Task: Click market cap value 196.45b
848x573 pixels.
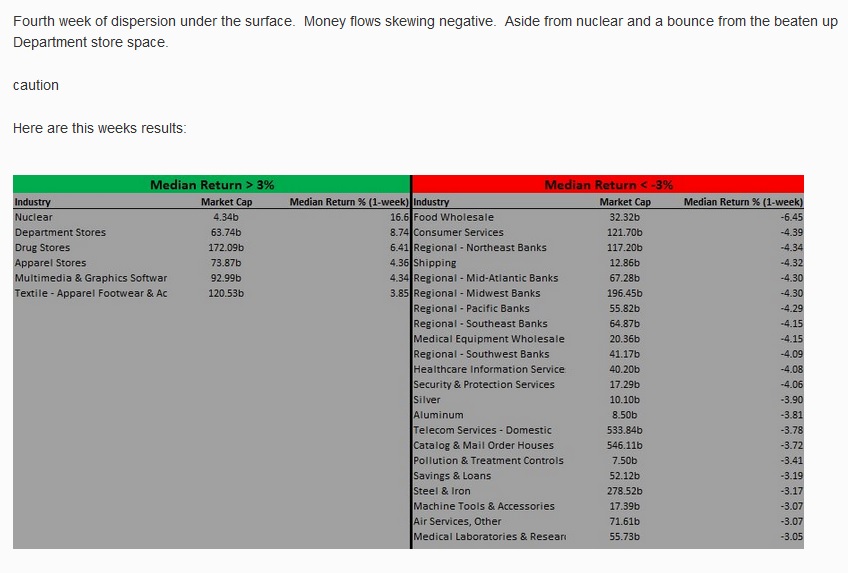Action: (x=624, y=292)
